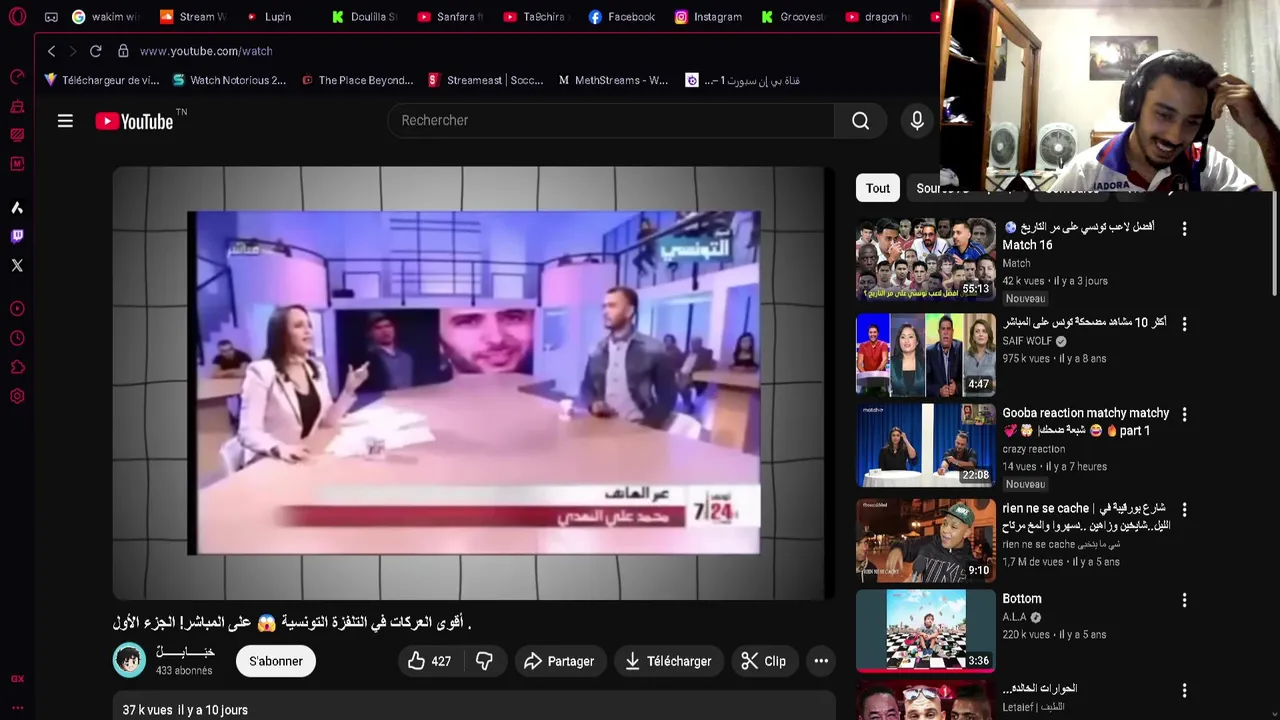This screenshot has width=1280, height=720.
Task: Open Téléchargeur de vidéo bookmark
Action: click(101, 80)
